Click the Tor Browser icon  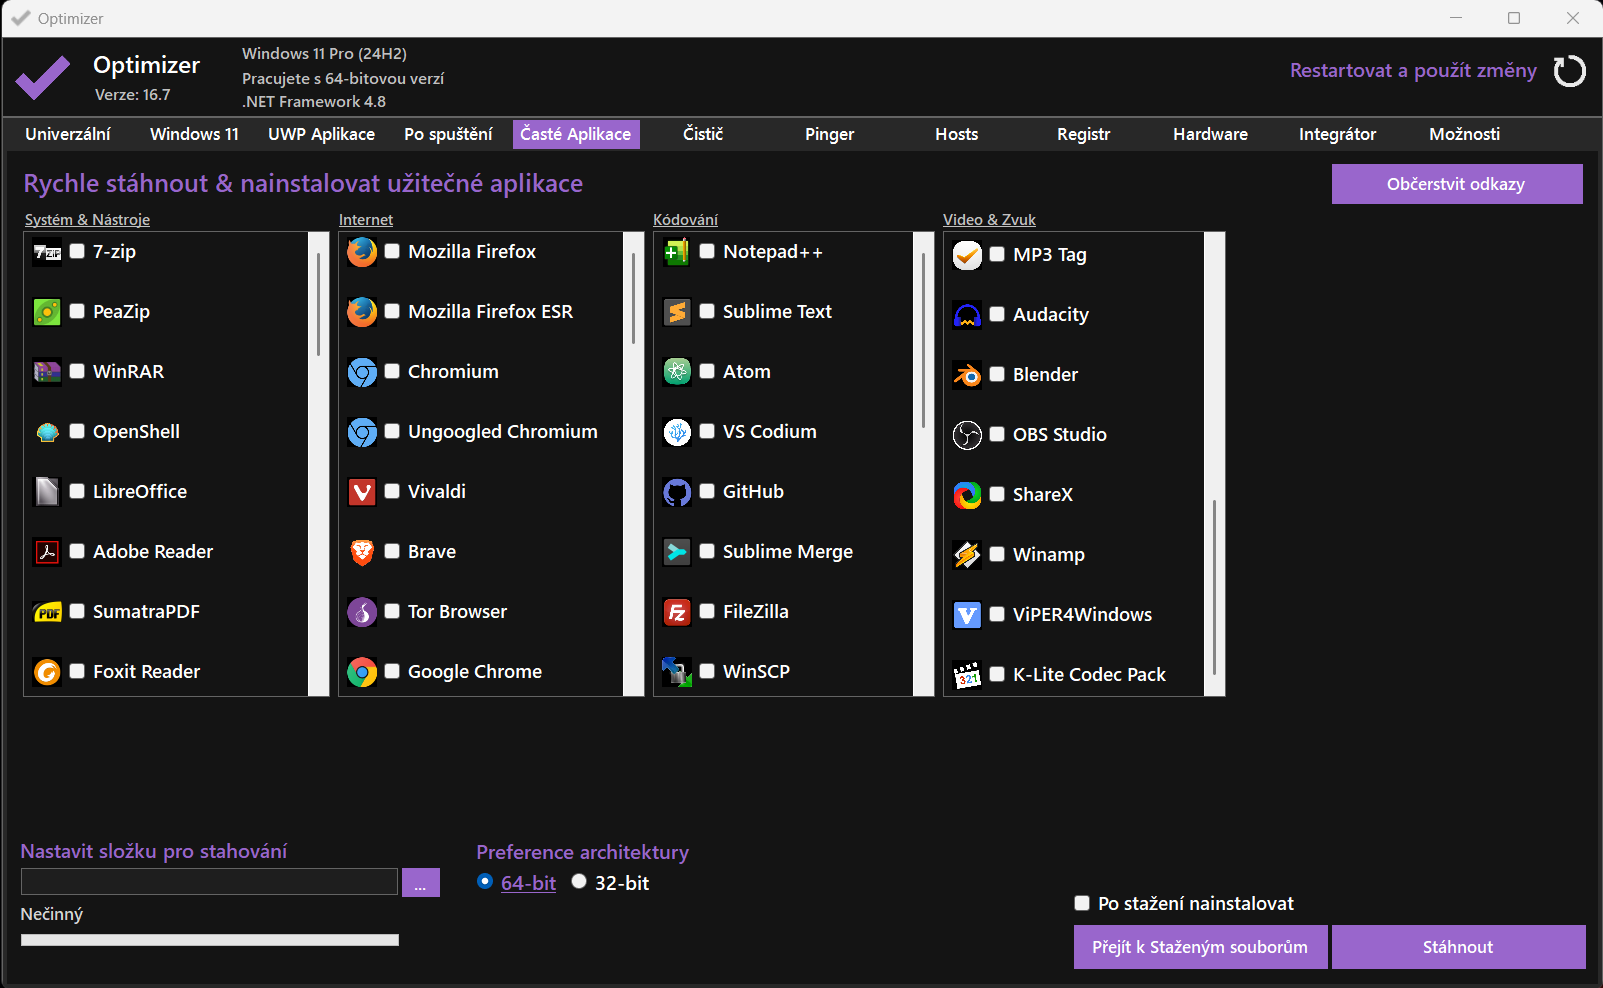(x=362, y=612)
